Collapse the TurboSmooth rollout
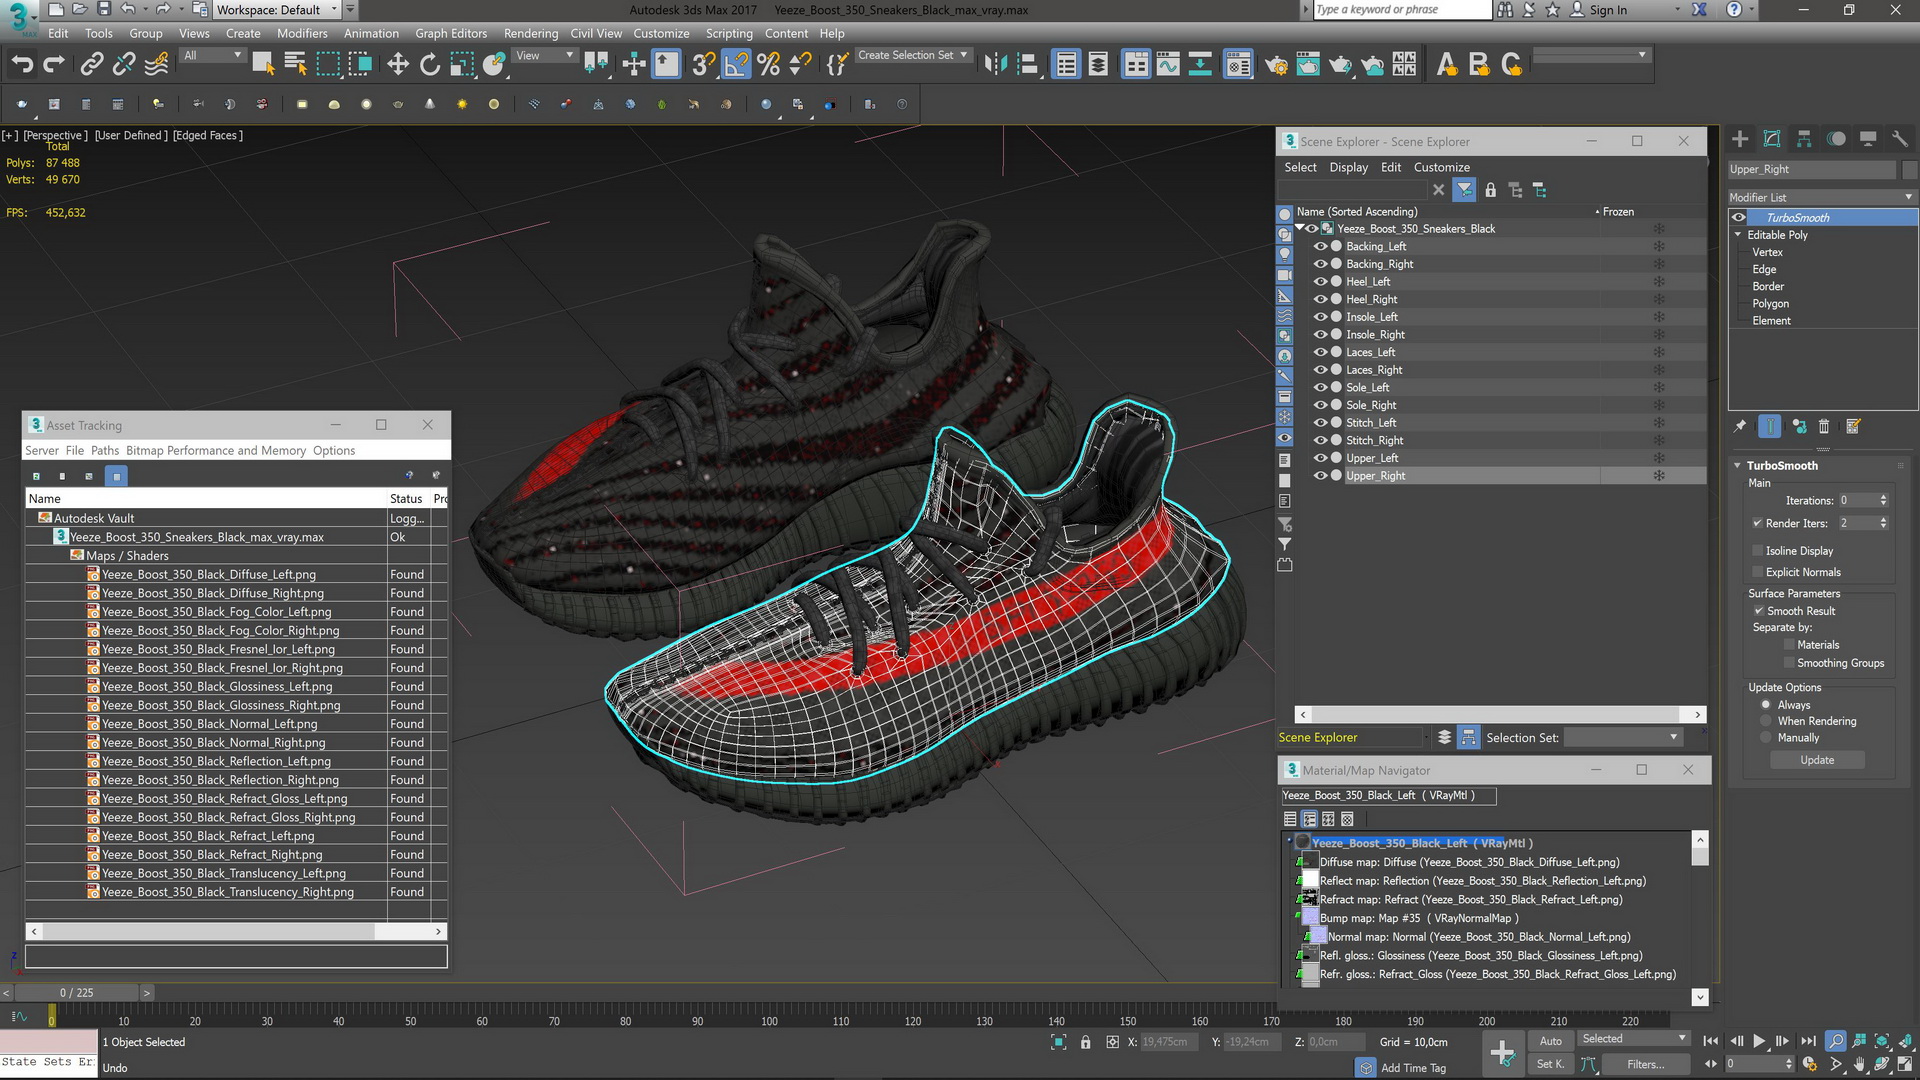1920x1080 pixels. [1738, 466]
